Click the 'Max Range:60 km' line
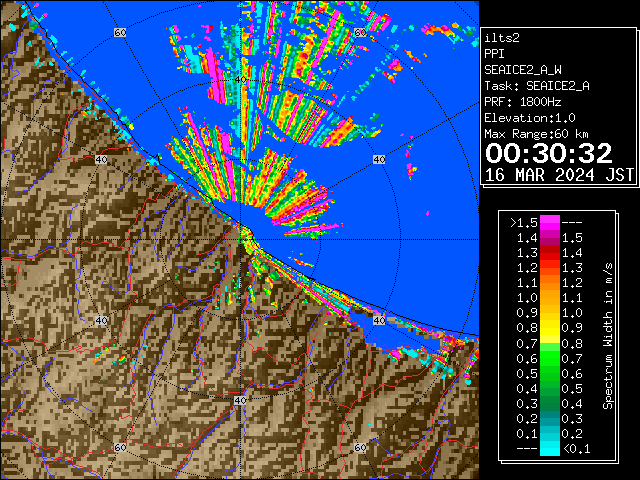This screenshot has height=480, width=640. click(x=536, y=134)
